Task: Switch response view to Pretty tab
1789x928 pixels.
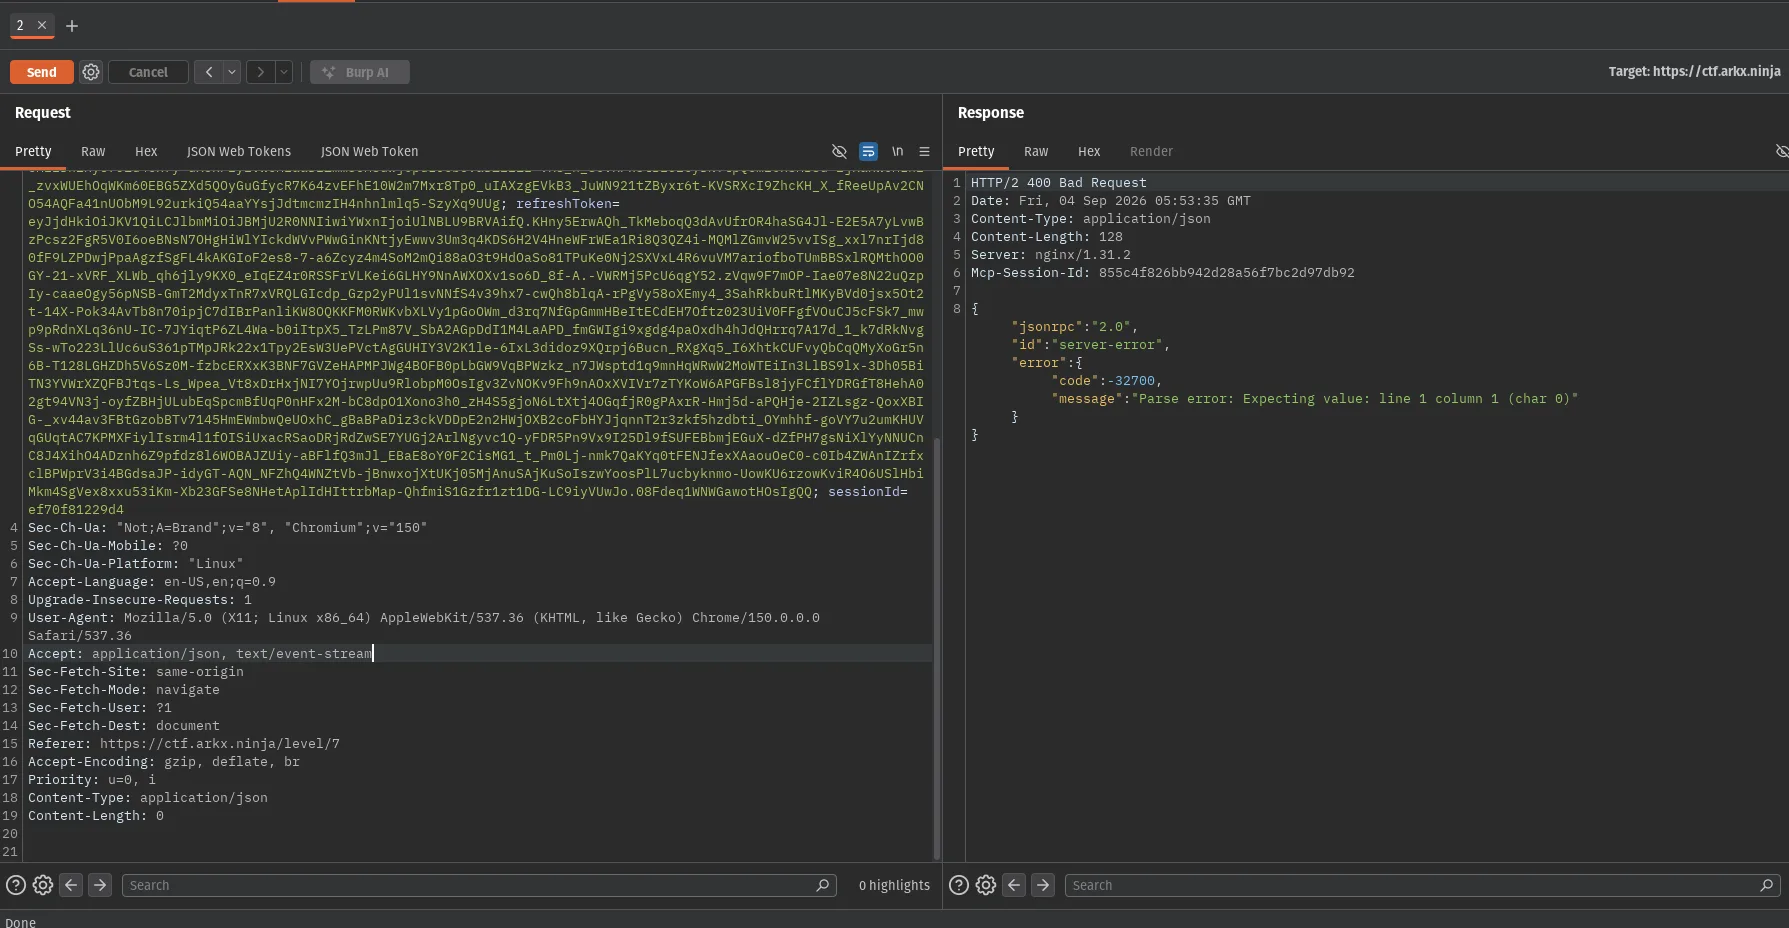Action: tap(976, 151)
